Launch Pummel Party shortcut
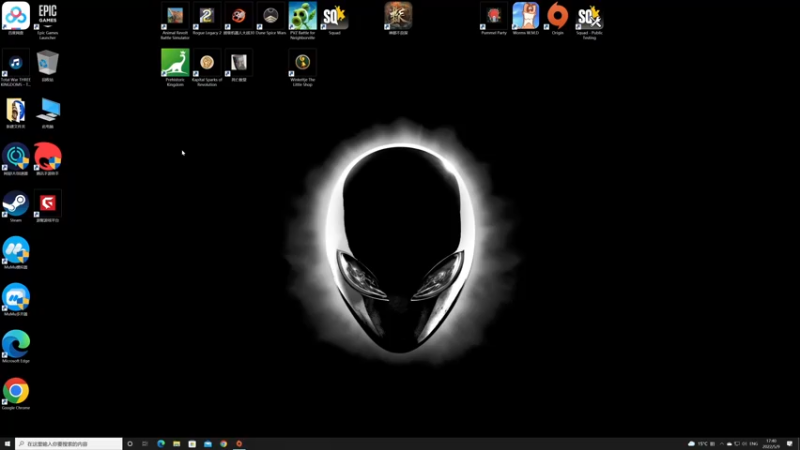800x450 pixels. (x=493, y=18)
